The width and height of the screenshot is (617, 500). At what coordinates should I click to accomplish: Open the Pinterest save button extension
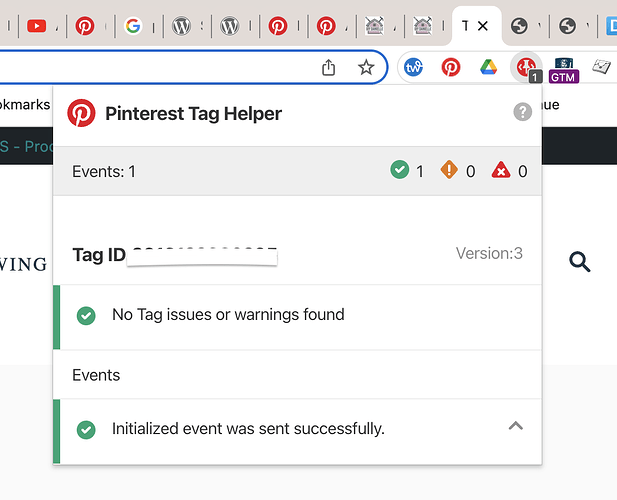coord(451,67)
